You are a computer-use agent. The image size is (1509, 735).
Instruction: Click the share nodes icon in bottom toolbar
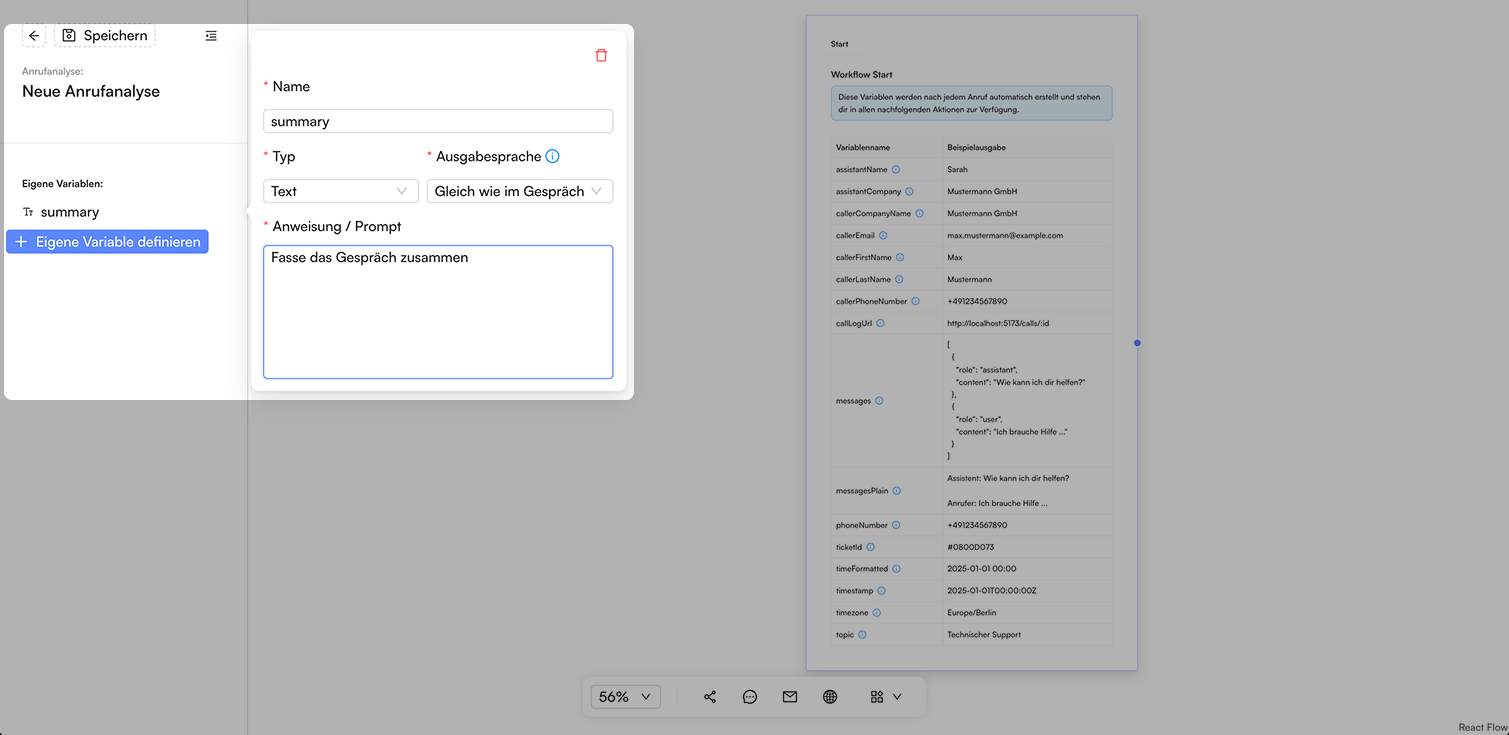pyautogui.click(x=710, y=697)
